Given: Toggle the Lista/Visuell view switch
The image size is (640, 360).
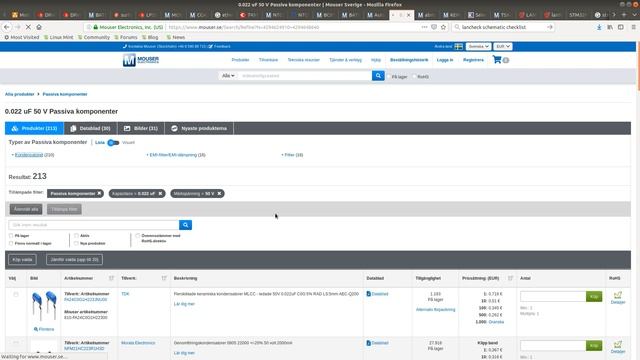Looking at the screenshot, I should (113, 142).
